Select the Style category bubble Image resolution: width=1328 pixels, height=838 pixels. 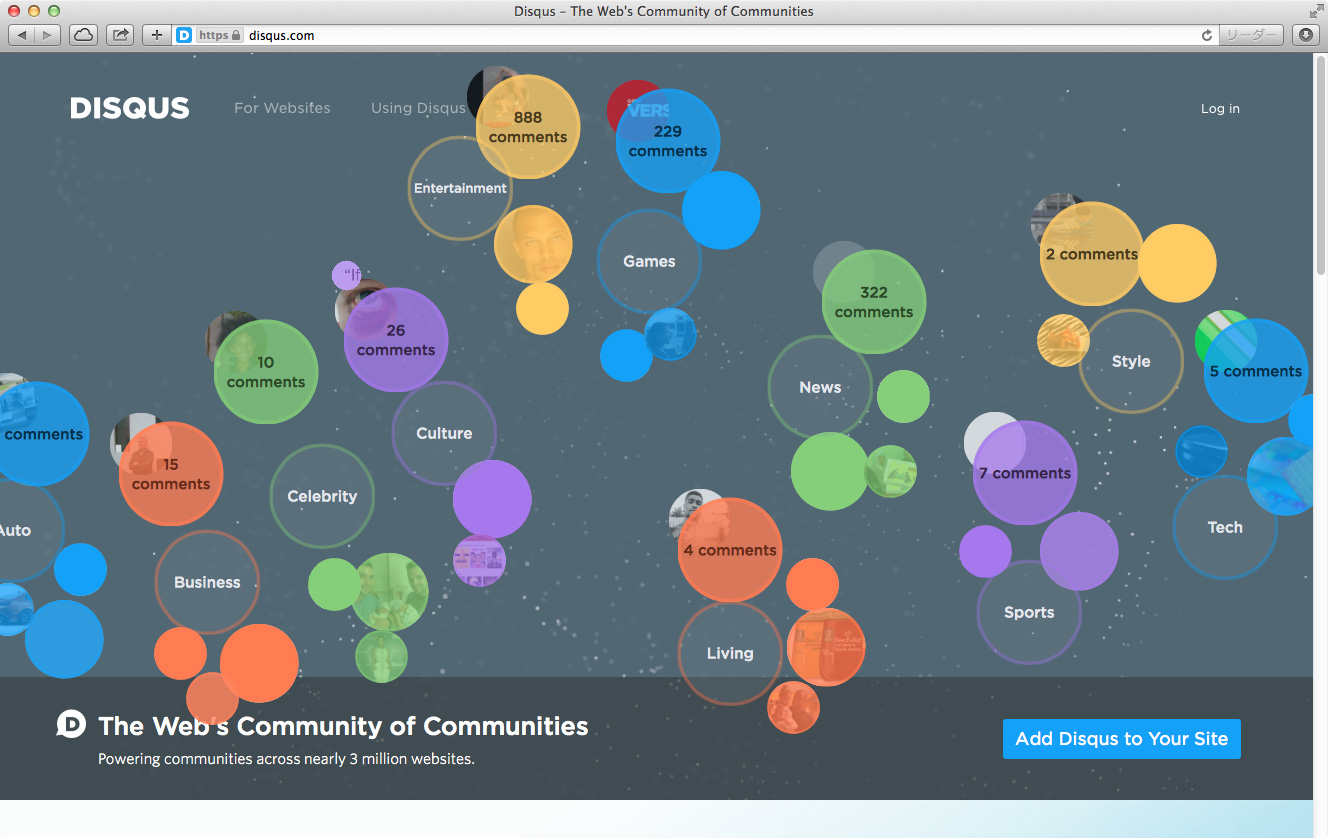coord(1131,361)
